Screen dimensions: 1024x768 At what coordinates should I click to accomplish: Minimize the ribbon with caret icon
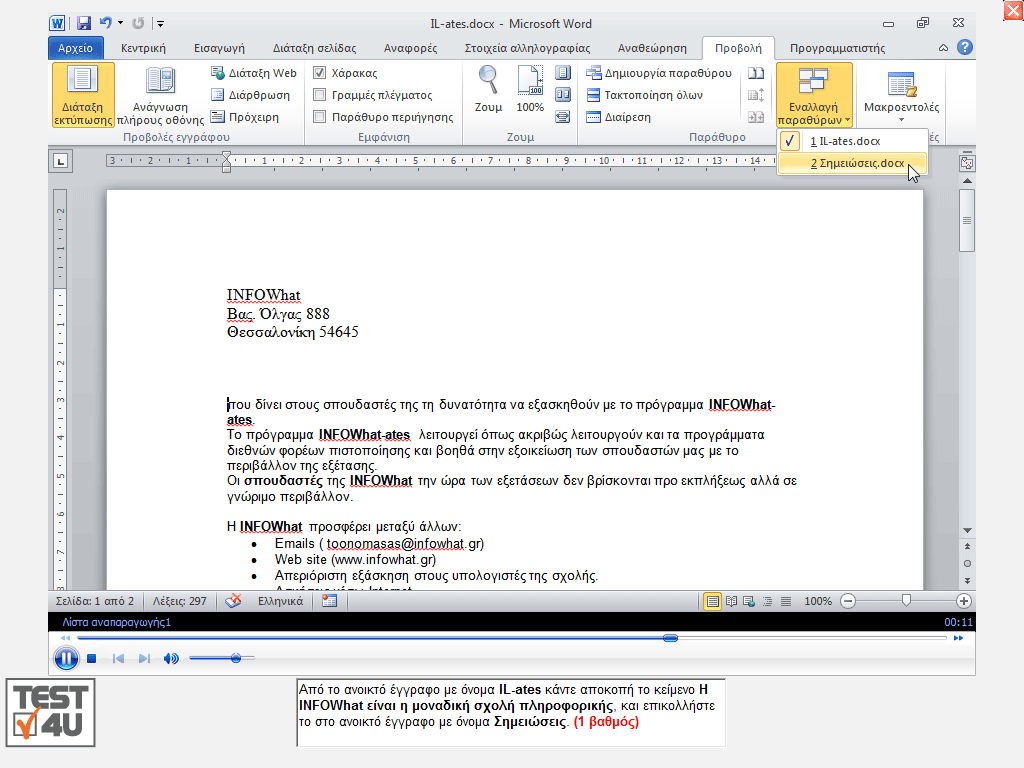click(x=943, y=48)
